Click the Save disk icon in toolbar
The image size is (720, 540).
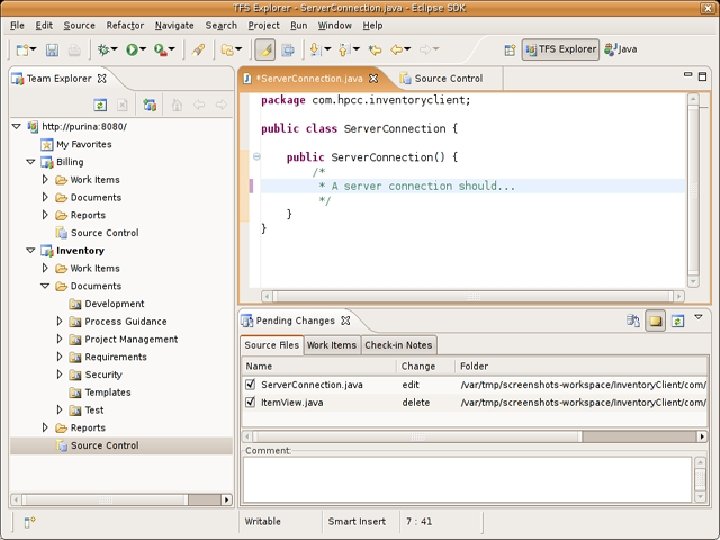(51, 49)
